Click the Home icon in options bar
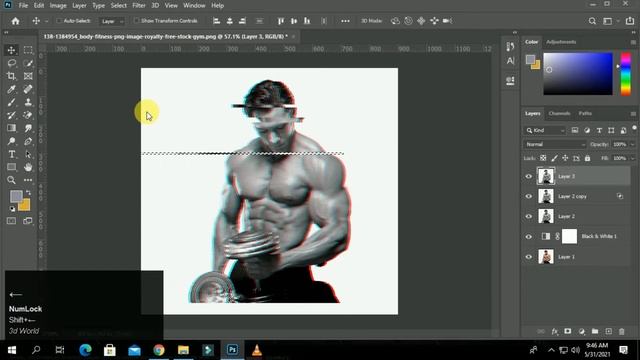The height and width of the screenshot is (360, 640). tap(16, 21)
